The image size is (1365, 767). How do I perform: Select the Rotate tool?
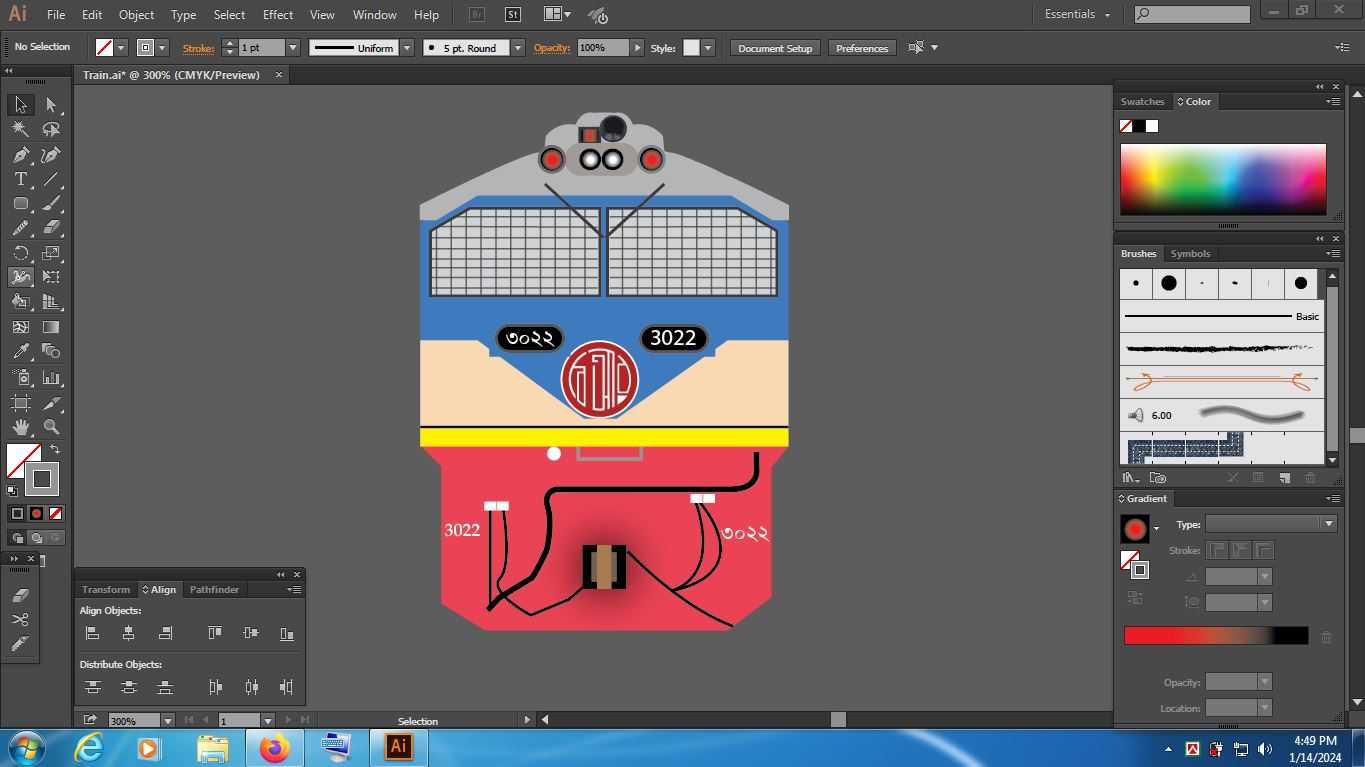pyautogui.click(x=20, y=253)
